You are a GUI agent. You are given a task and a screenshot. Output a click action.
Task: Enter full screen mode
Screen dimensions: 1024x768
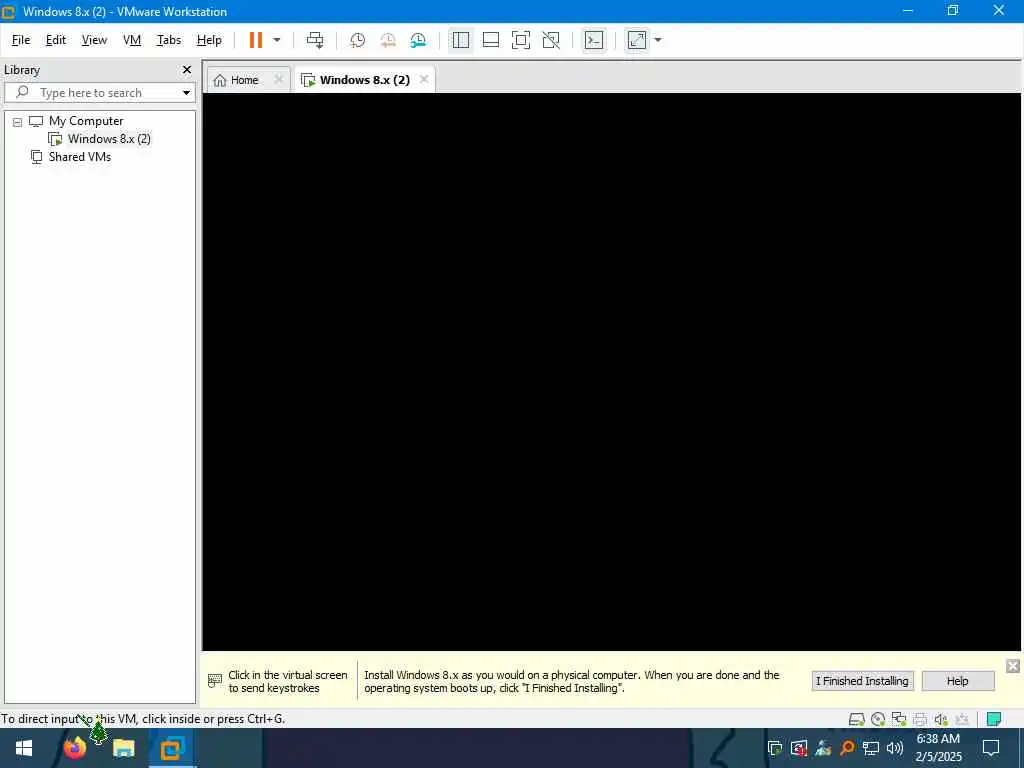pyautogui.click(x=520, y=40)
